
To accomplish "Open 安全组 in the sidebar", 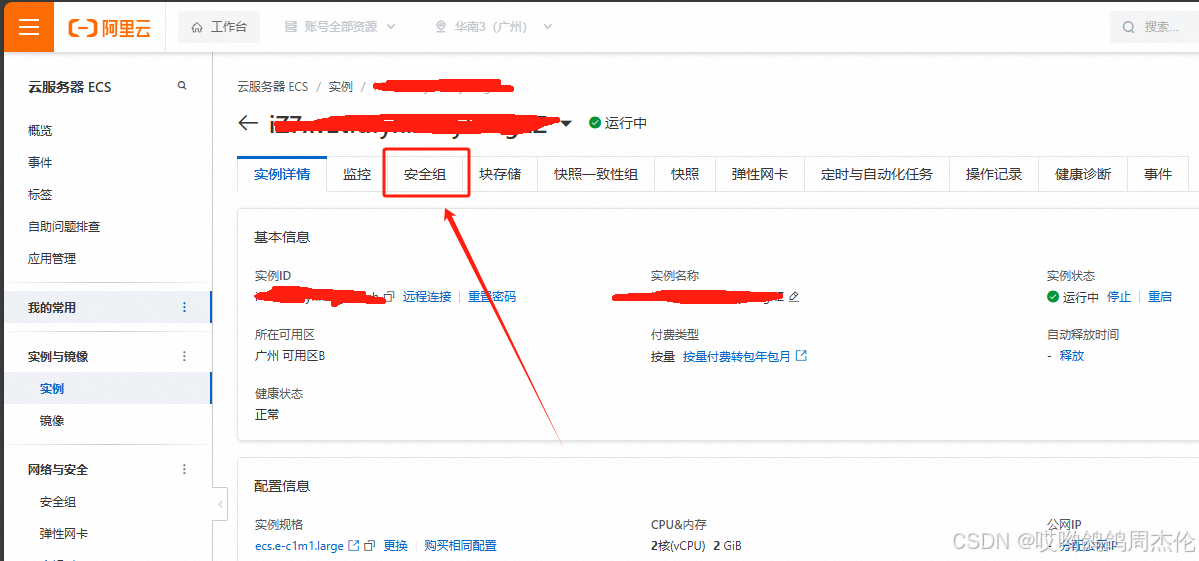I will click(58, 502).
